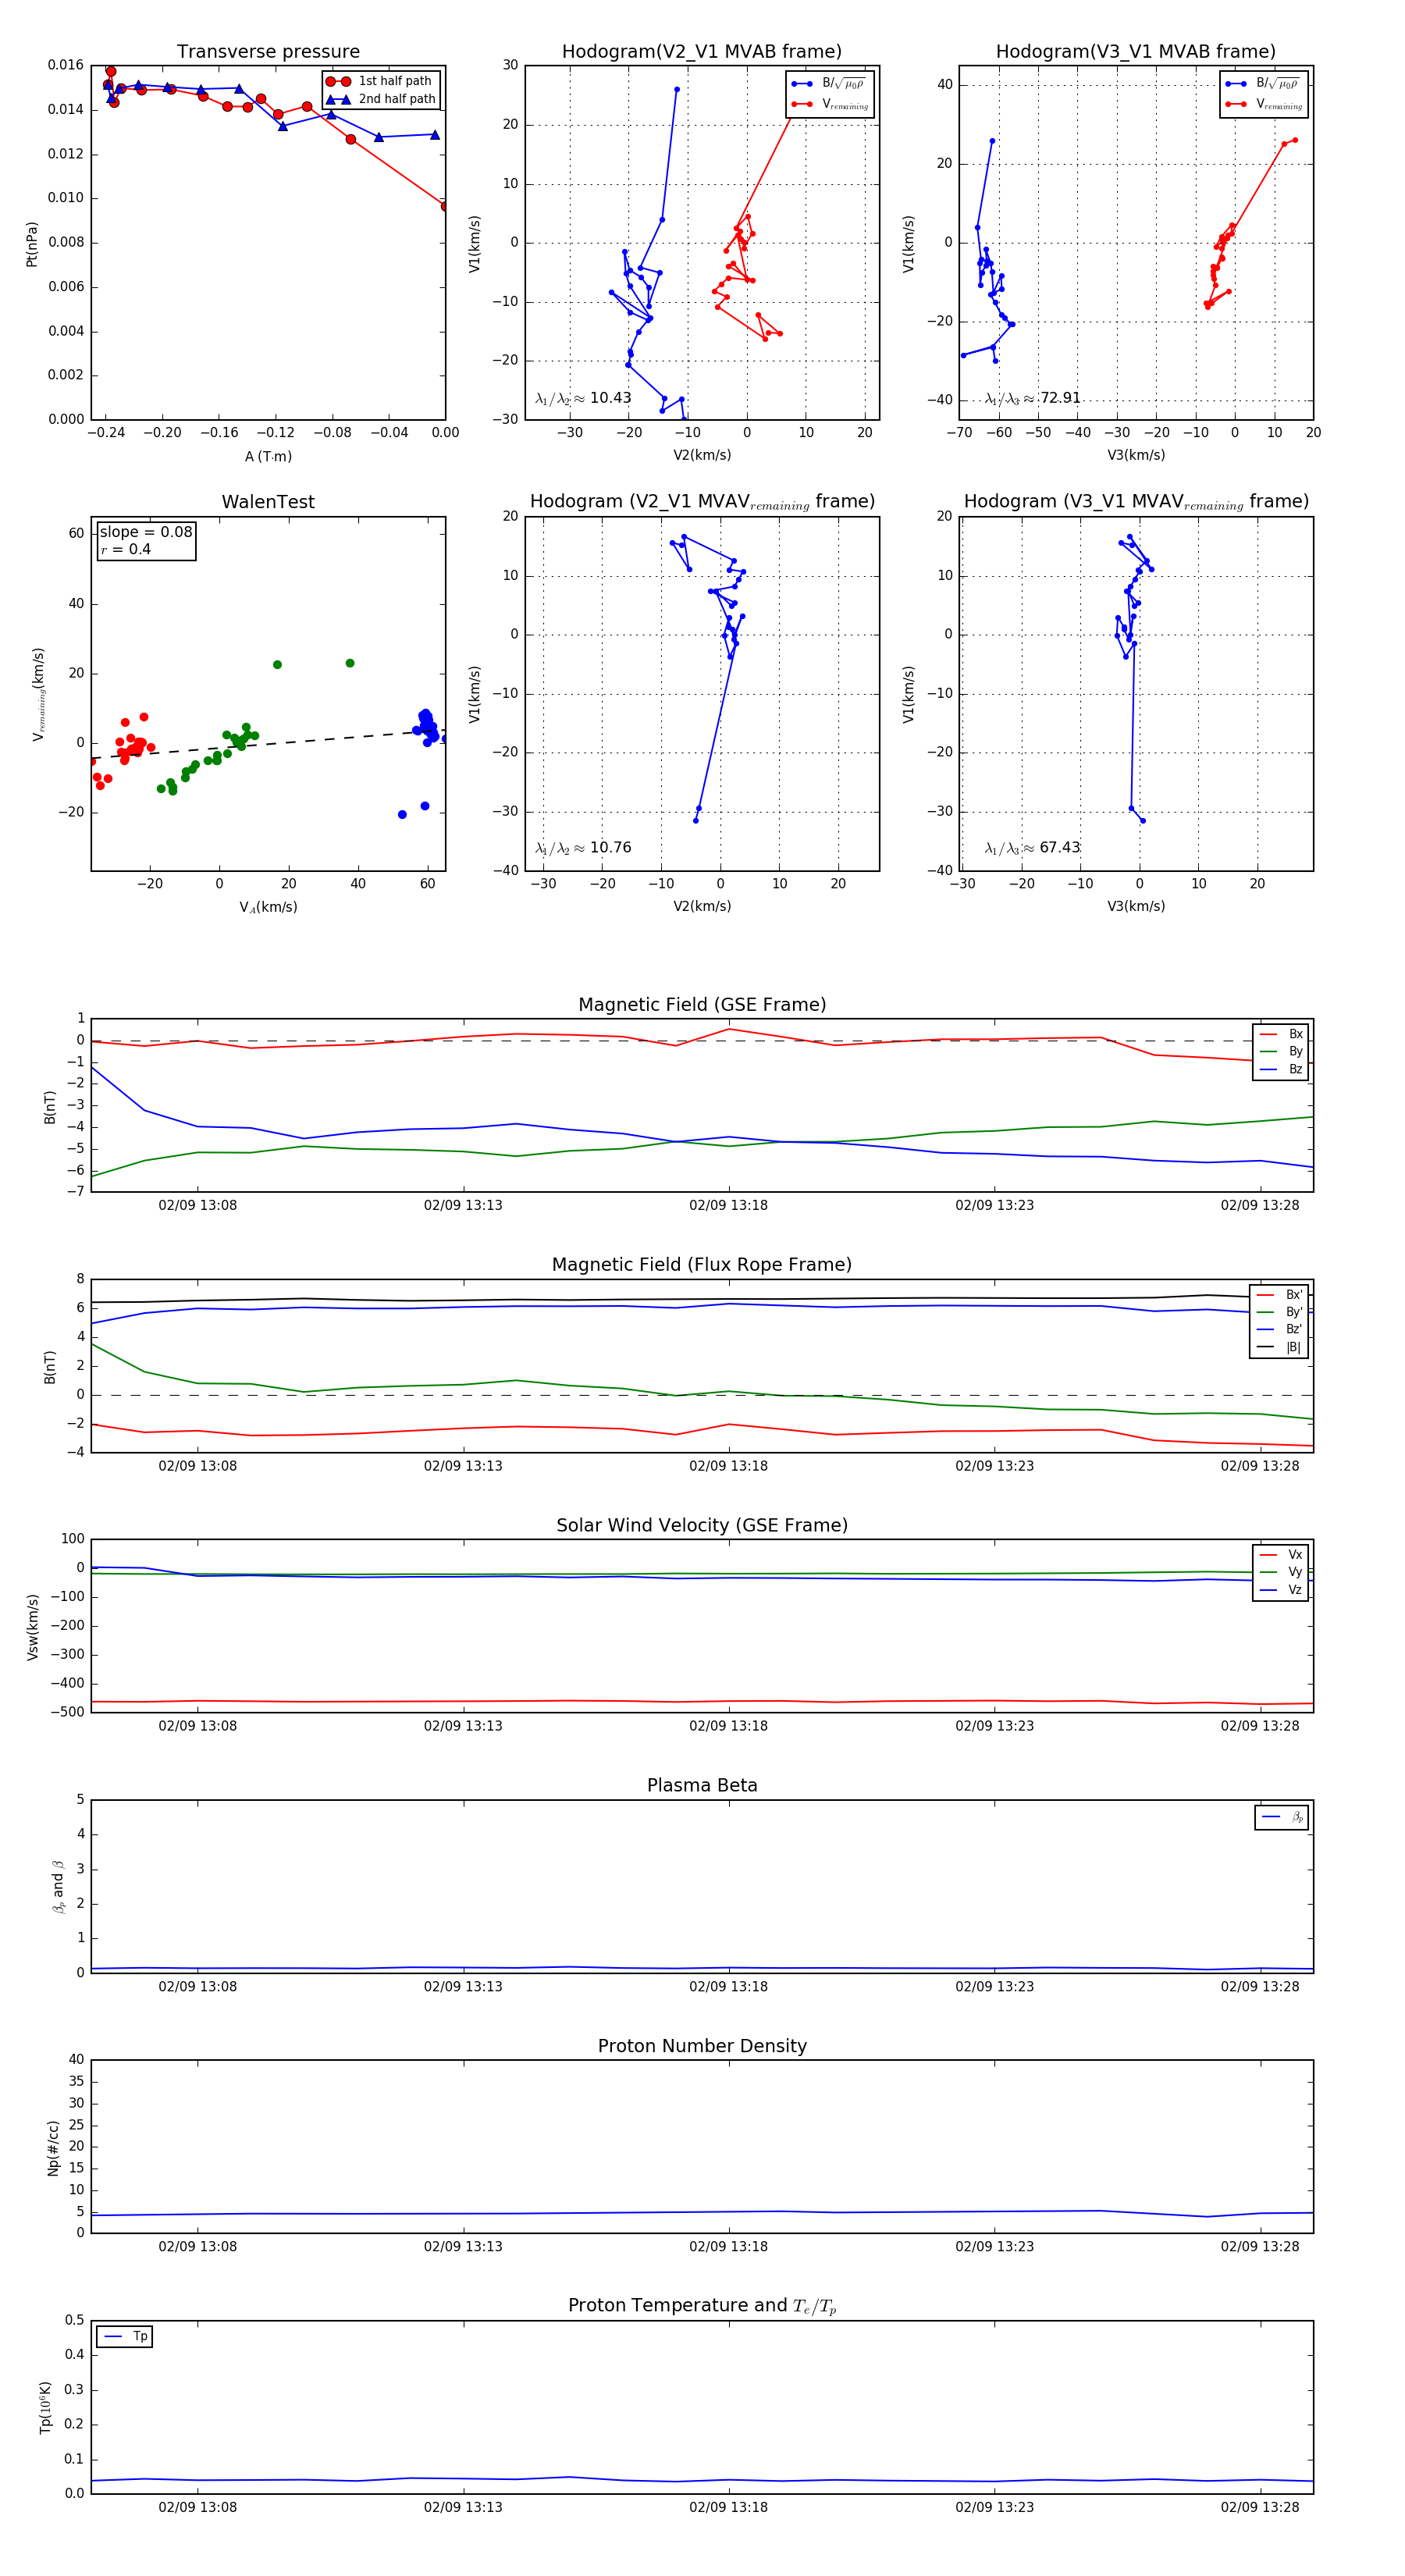Image resolution: width=1405 pixels, height=2576 pixels.
Task: Click the 'Magnetic Field (Flux Rope Frame)' title
Action: [702, 1265]
